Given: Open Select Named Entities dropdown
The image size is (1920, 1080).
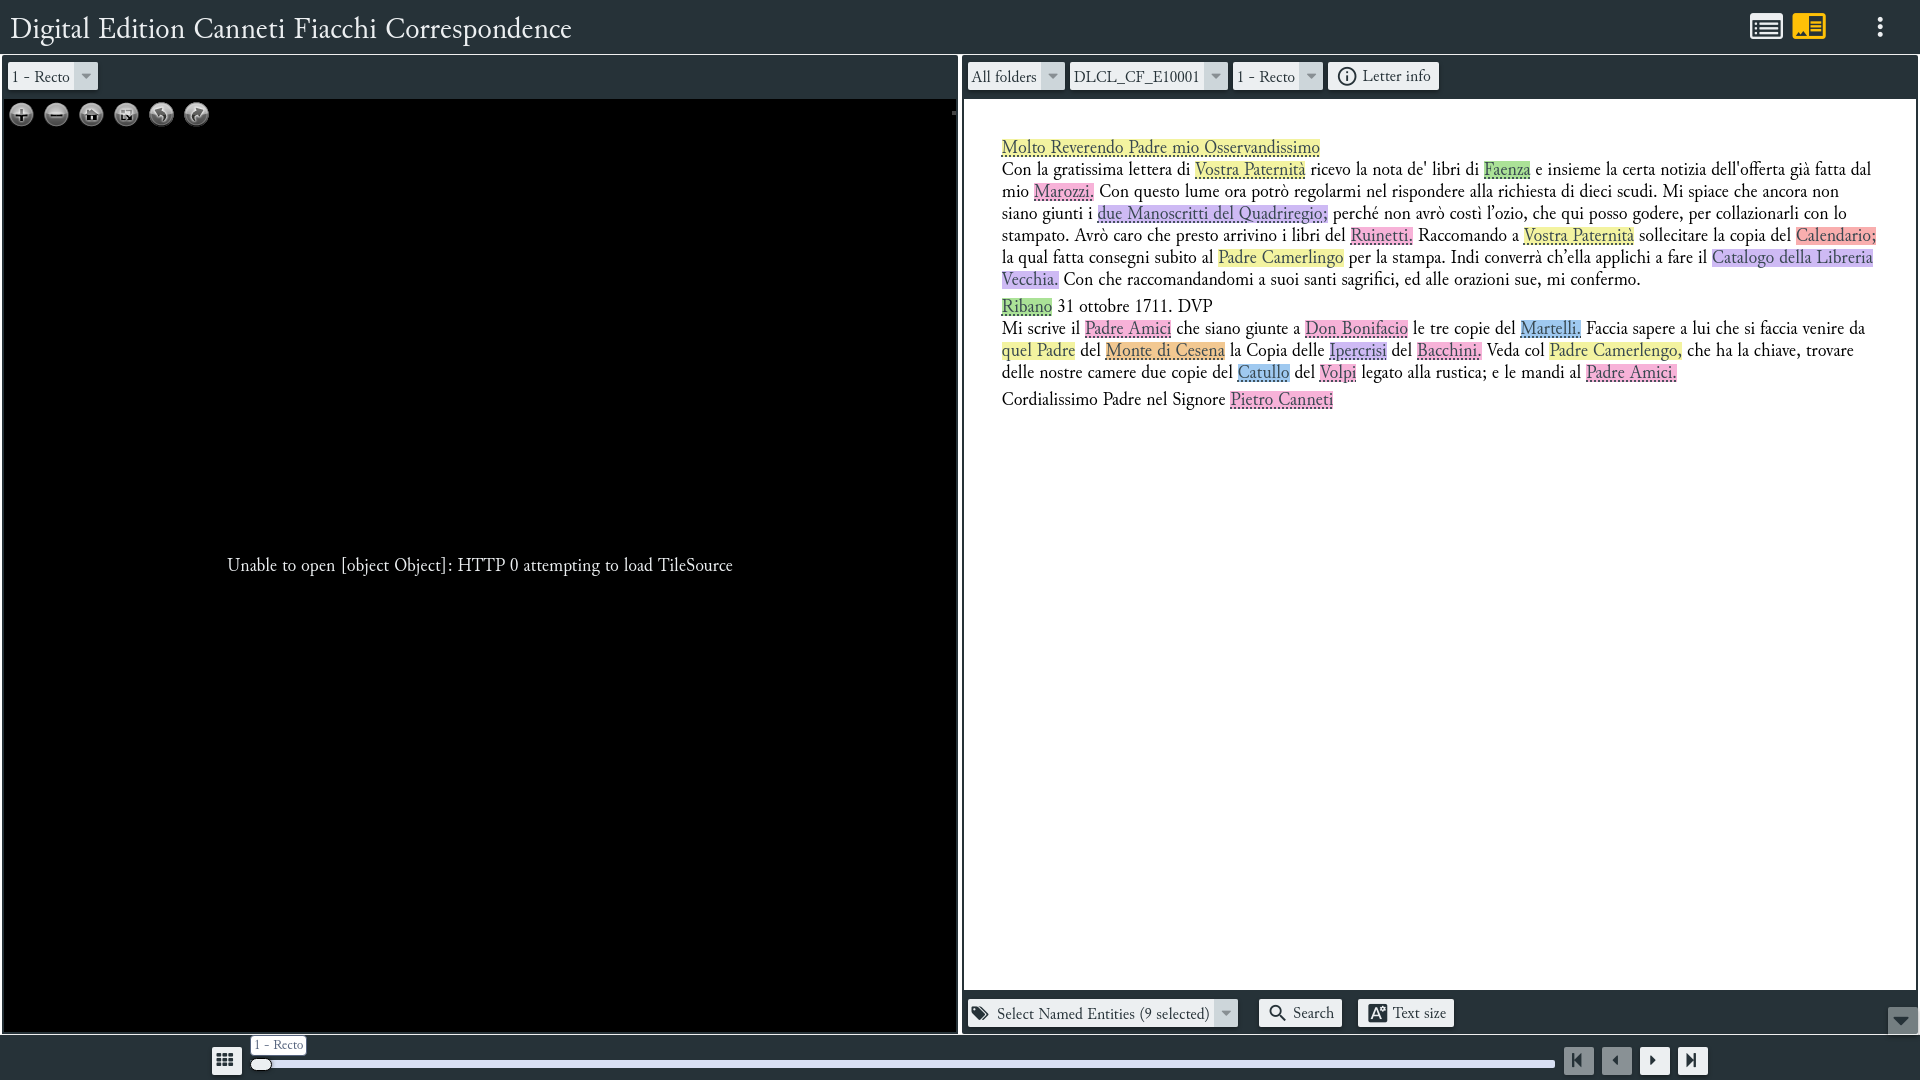Looking at the screenshot, I should click(1103, 1013).
